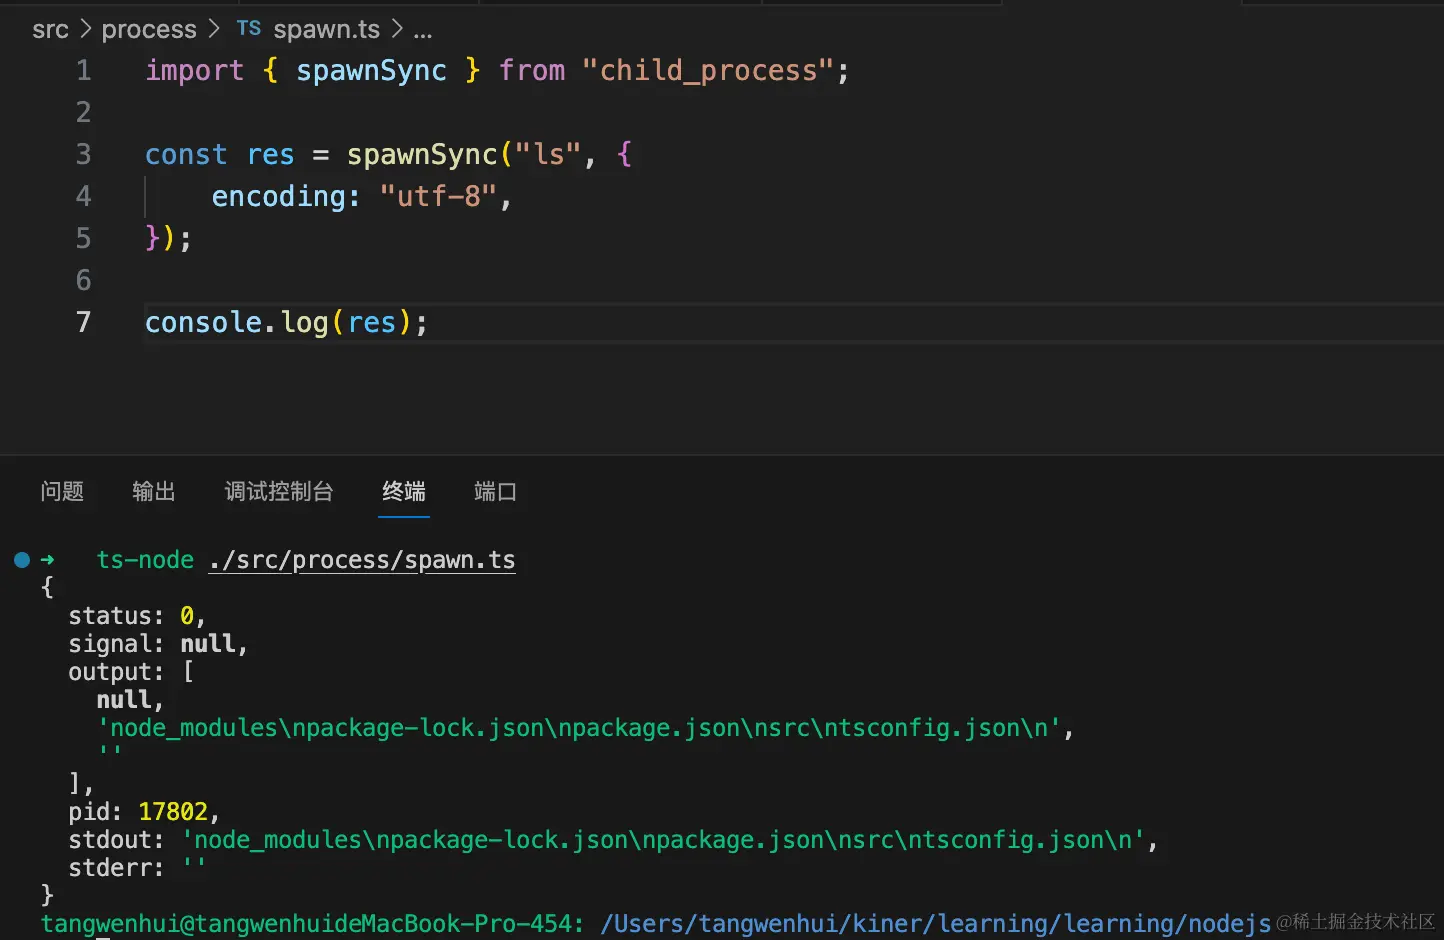Click the TS file icon in the breadcrumb
Image resolution: width=1444 pixels, height=940 pixels.
click(249, 29)
